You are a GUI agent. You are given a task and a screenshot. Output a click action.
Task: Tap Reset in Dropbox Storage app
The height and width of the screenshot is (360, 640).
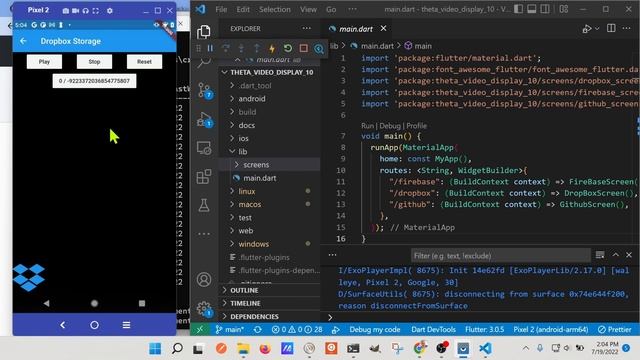coord(144,62)
